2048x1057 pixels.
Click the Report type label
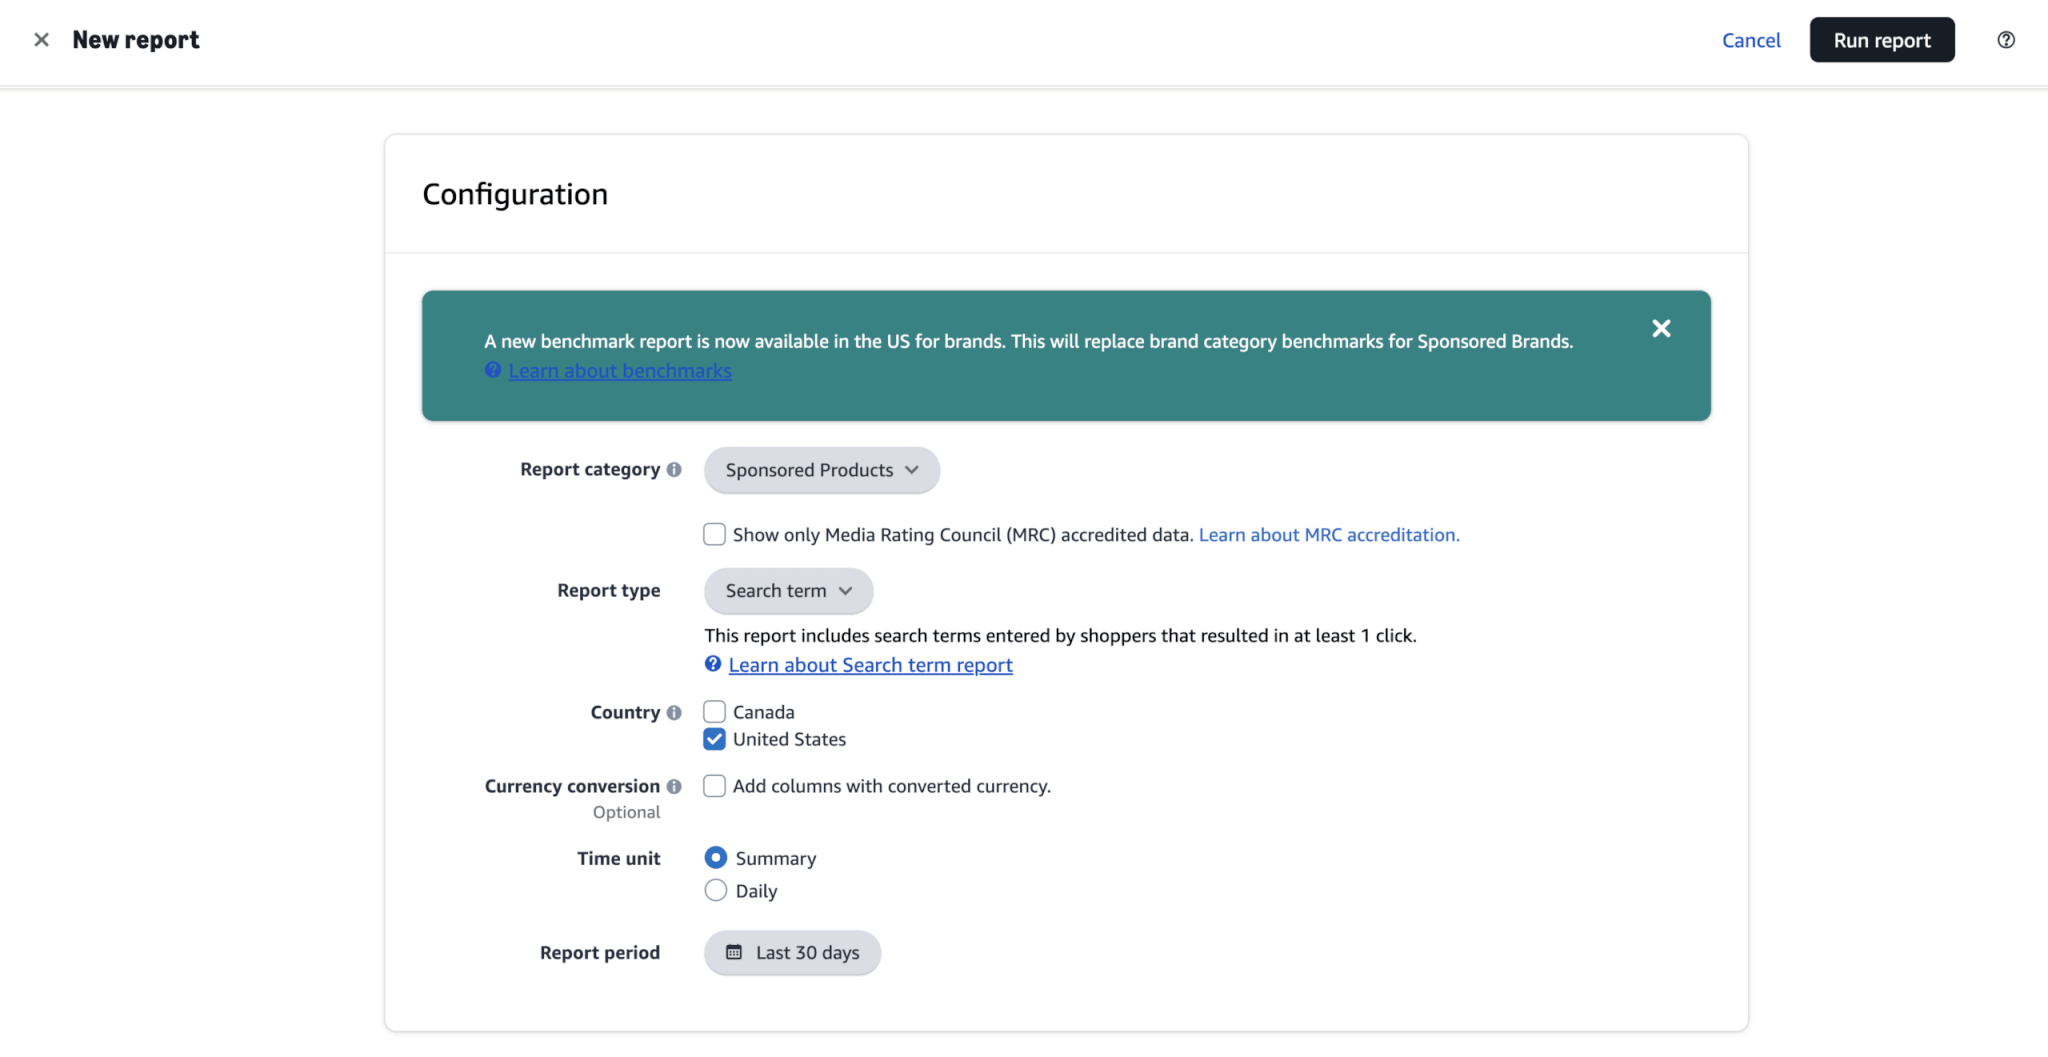coord(609,591)
